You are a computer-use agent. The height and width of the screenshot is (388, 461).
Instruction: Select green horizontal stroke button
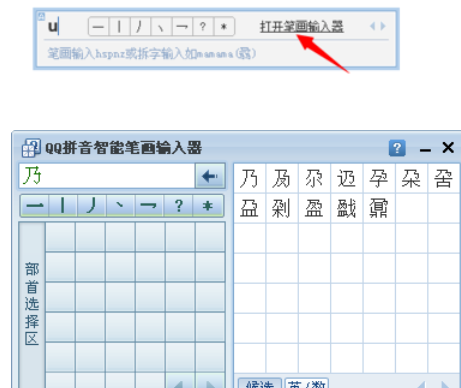(35, 206)
